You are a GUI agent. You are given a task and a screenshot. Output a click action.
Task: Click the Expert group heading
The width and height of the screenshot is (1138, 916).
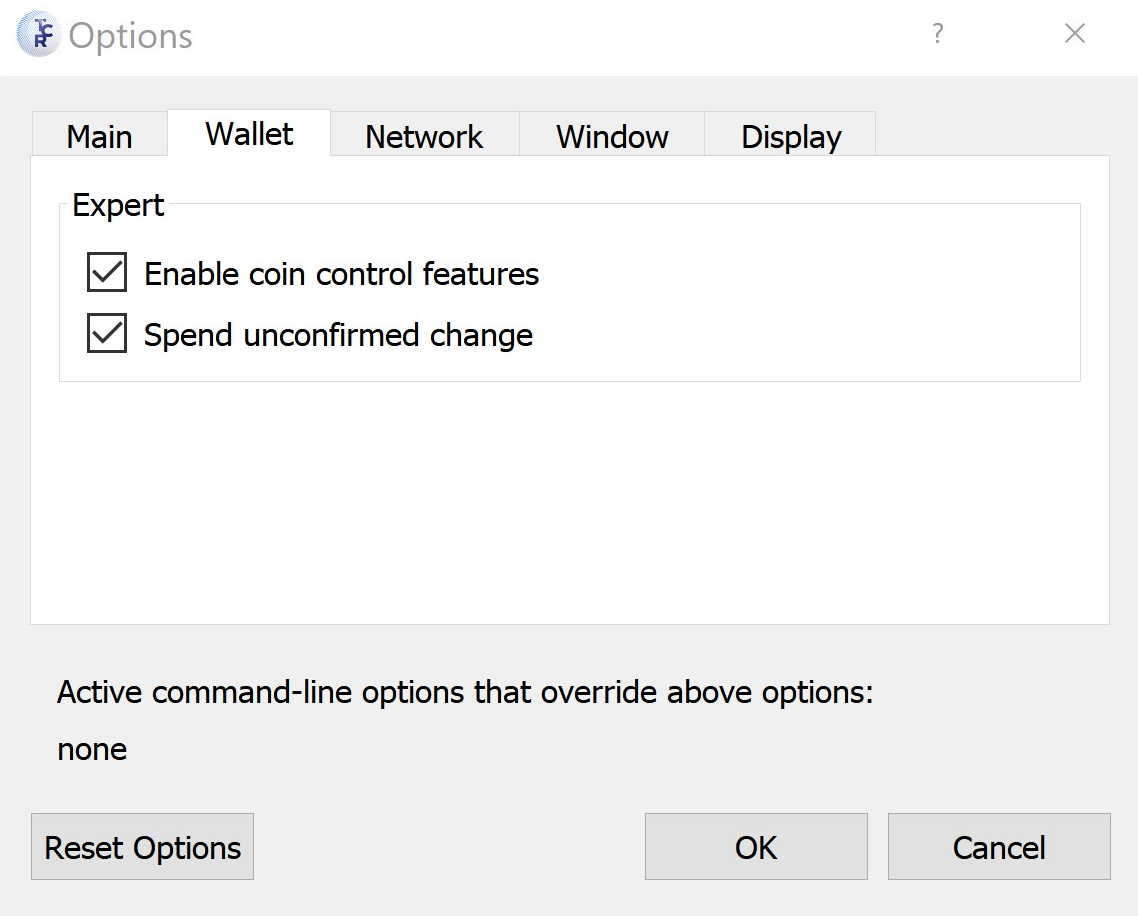point(118,205)
